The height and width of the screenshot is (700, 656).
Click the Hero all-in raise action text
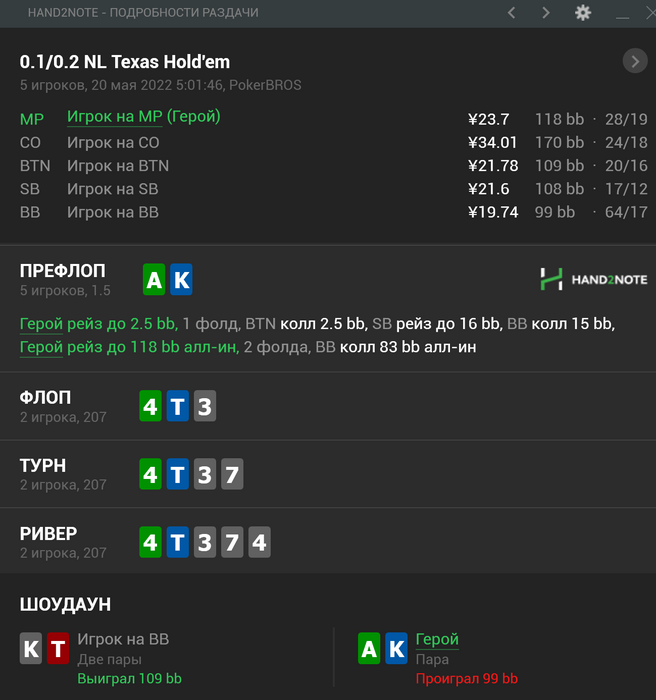[x=129, y=346]
